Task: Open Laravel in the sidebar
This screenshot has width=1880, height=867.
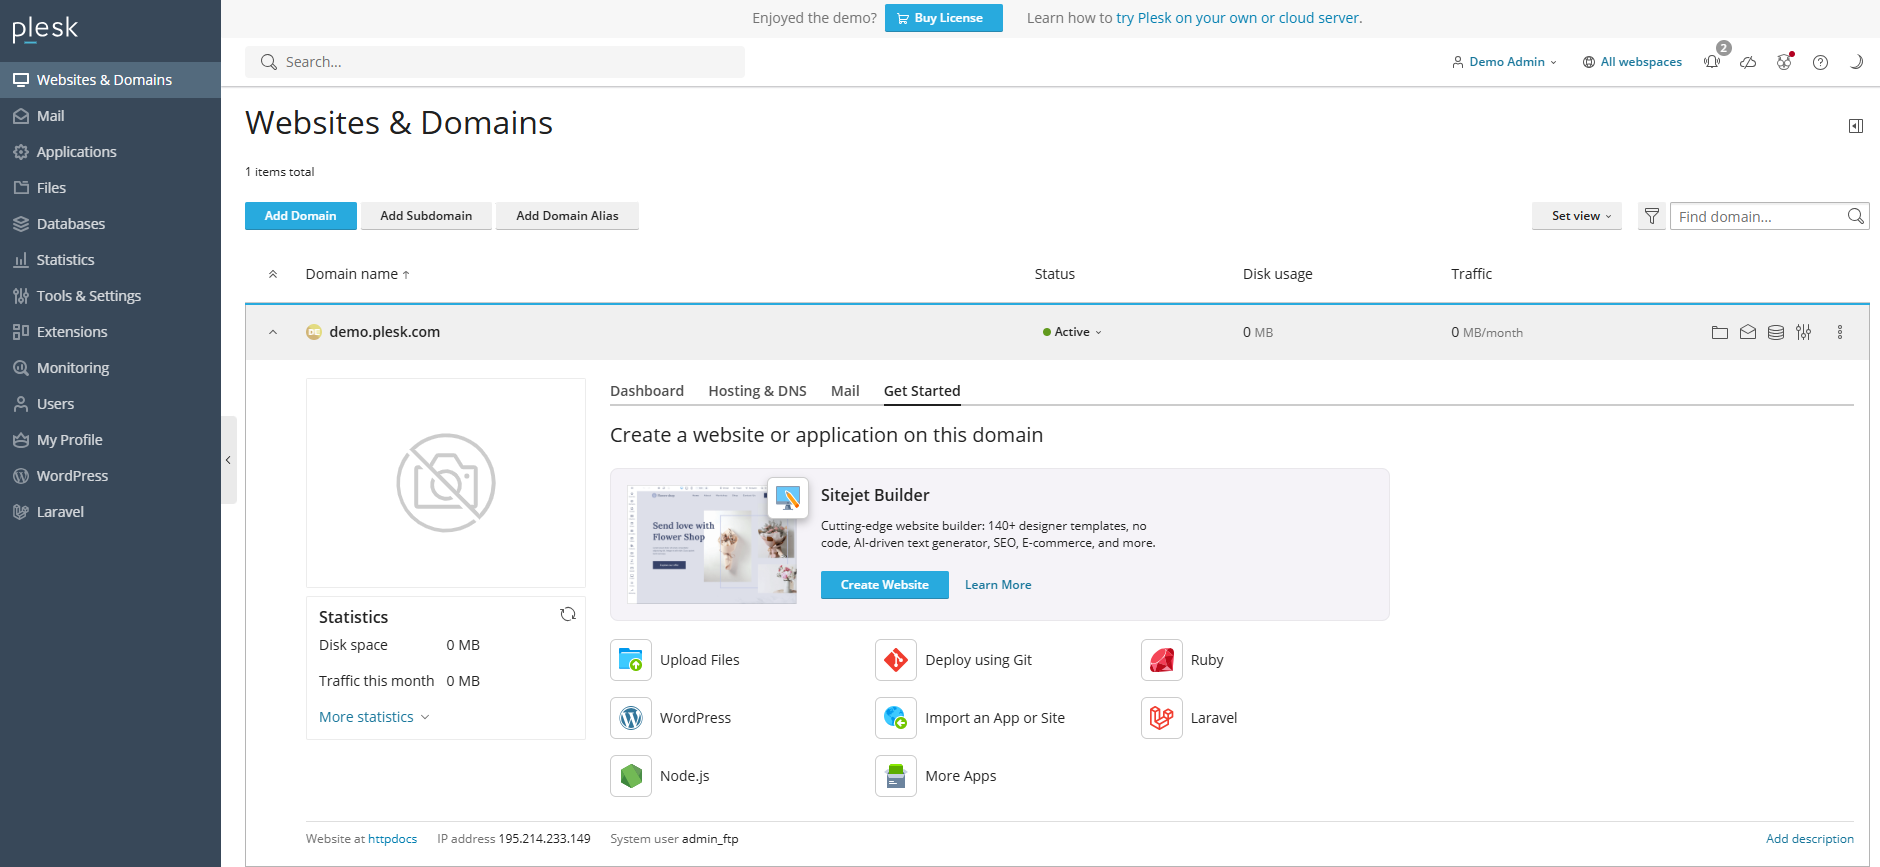Action: [x=110, y=512]
